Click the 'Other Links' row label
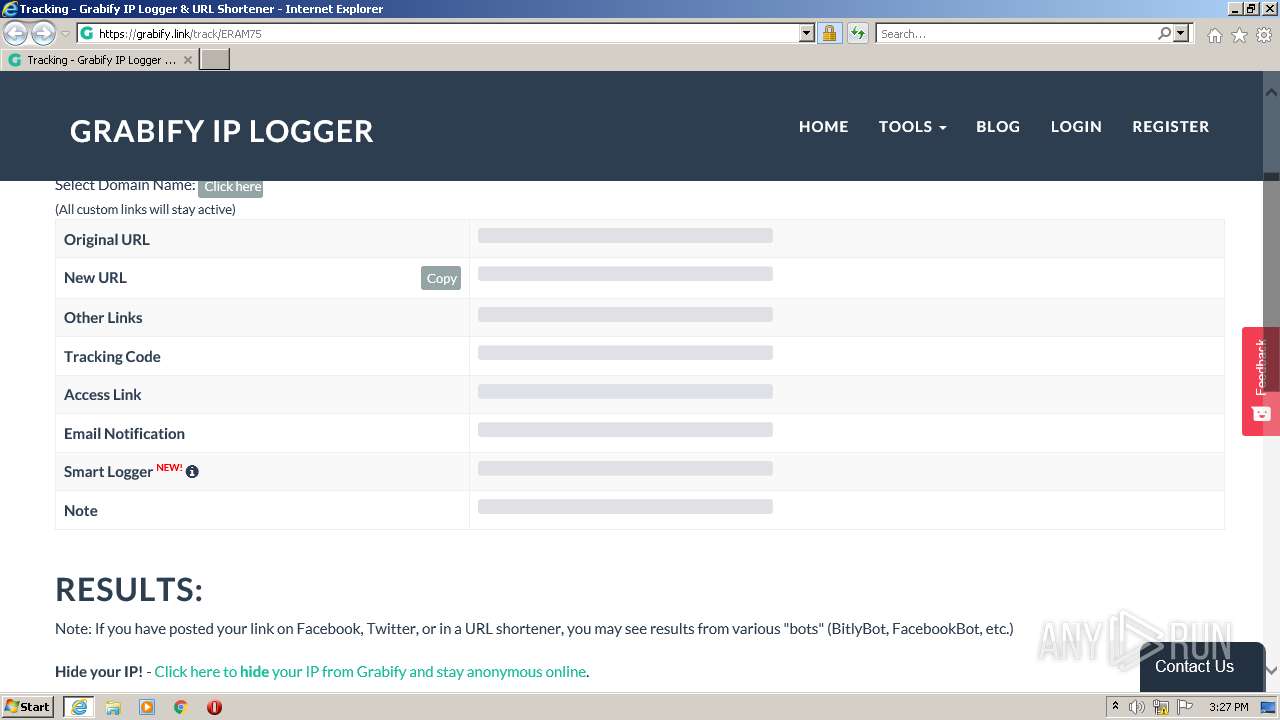This screenshot has width=1280, height=720. tap(103, 318)
